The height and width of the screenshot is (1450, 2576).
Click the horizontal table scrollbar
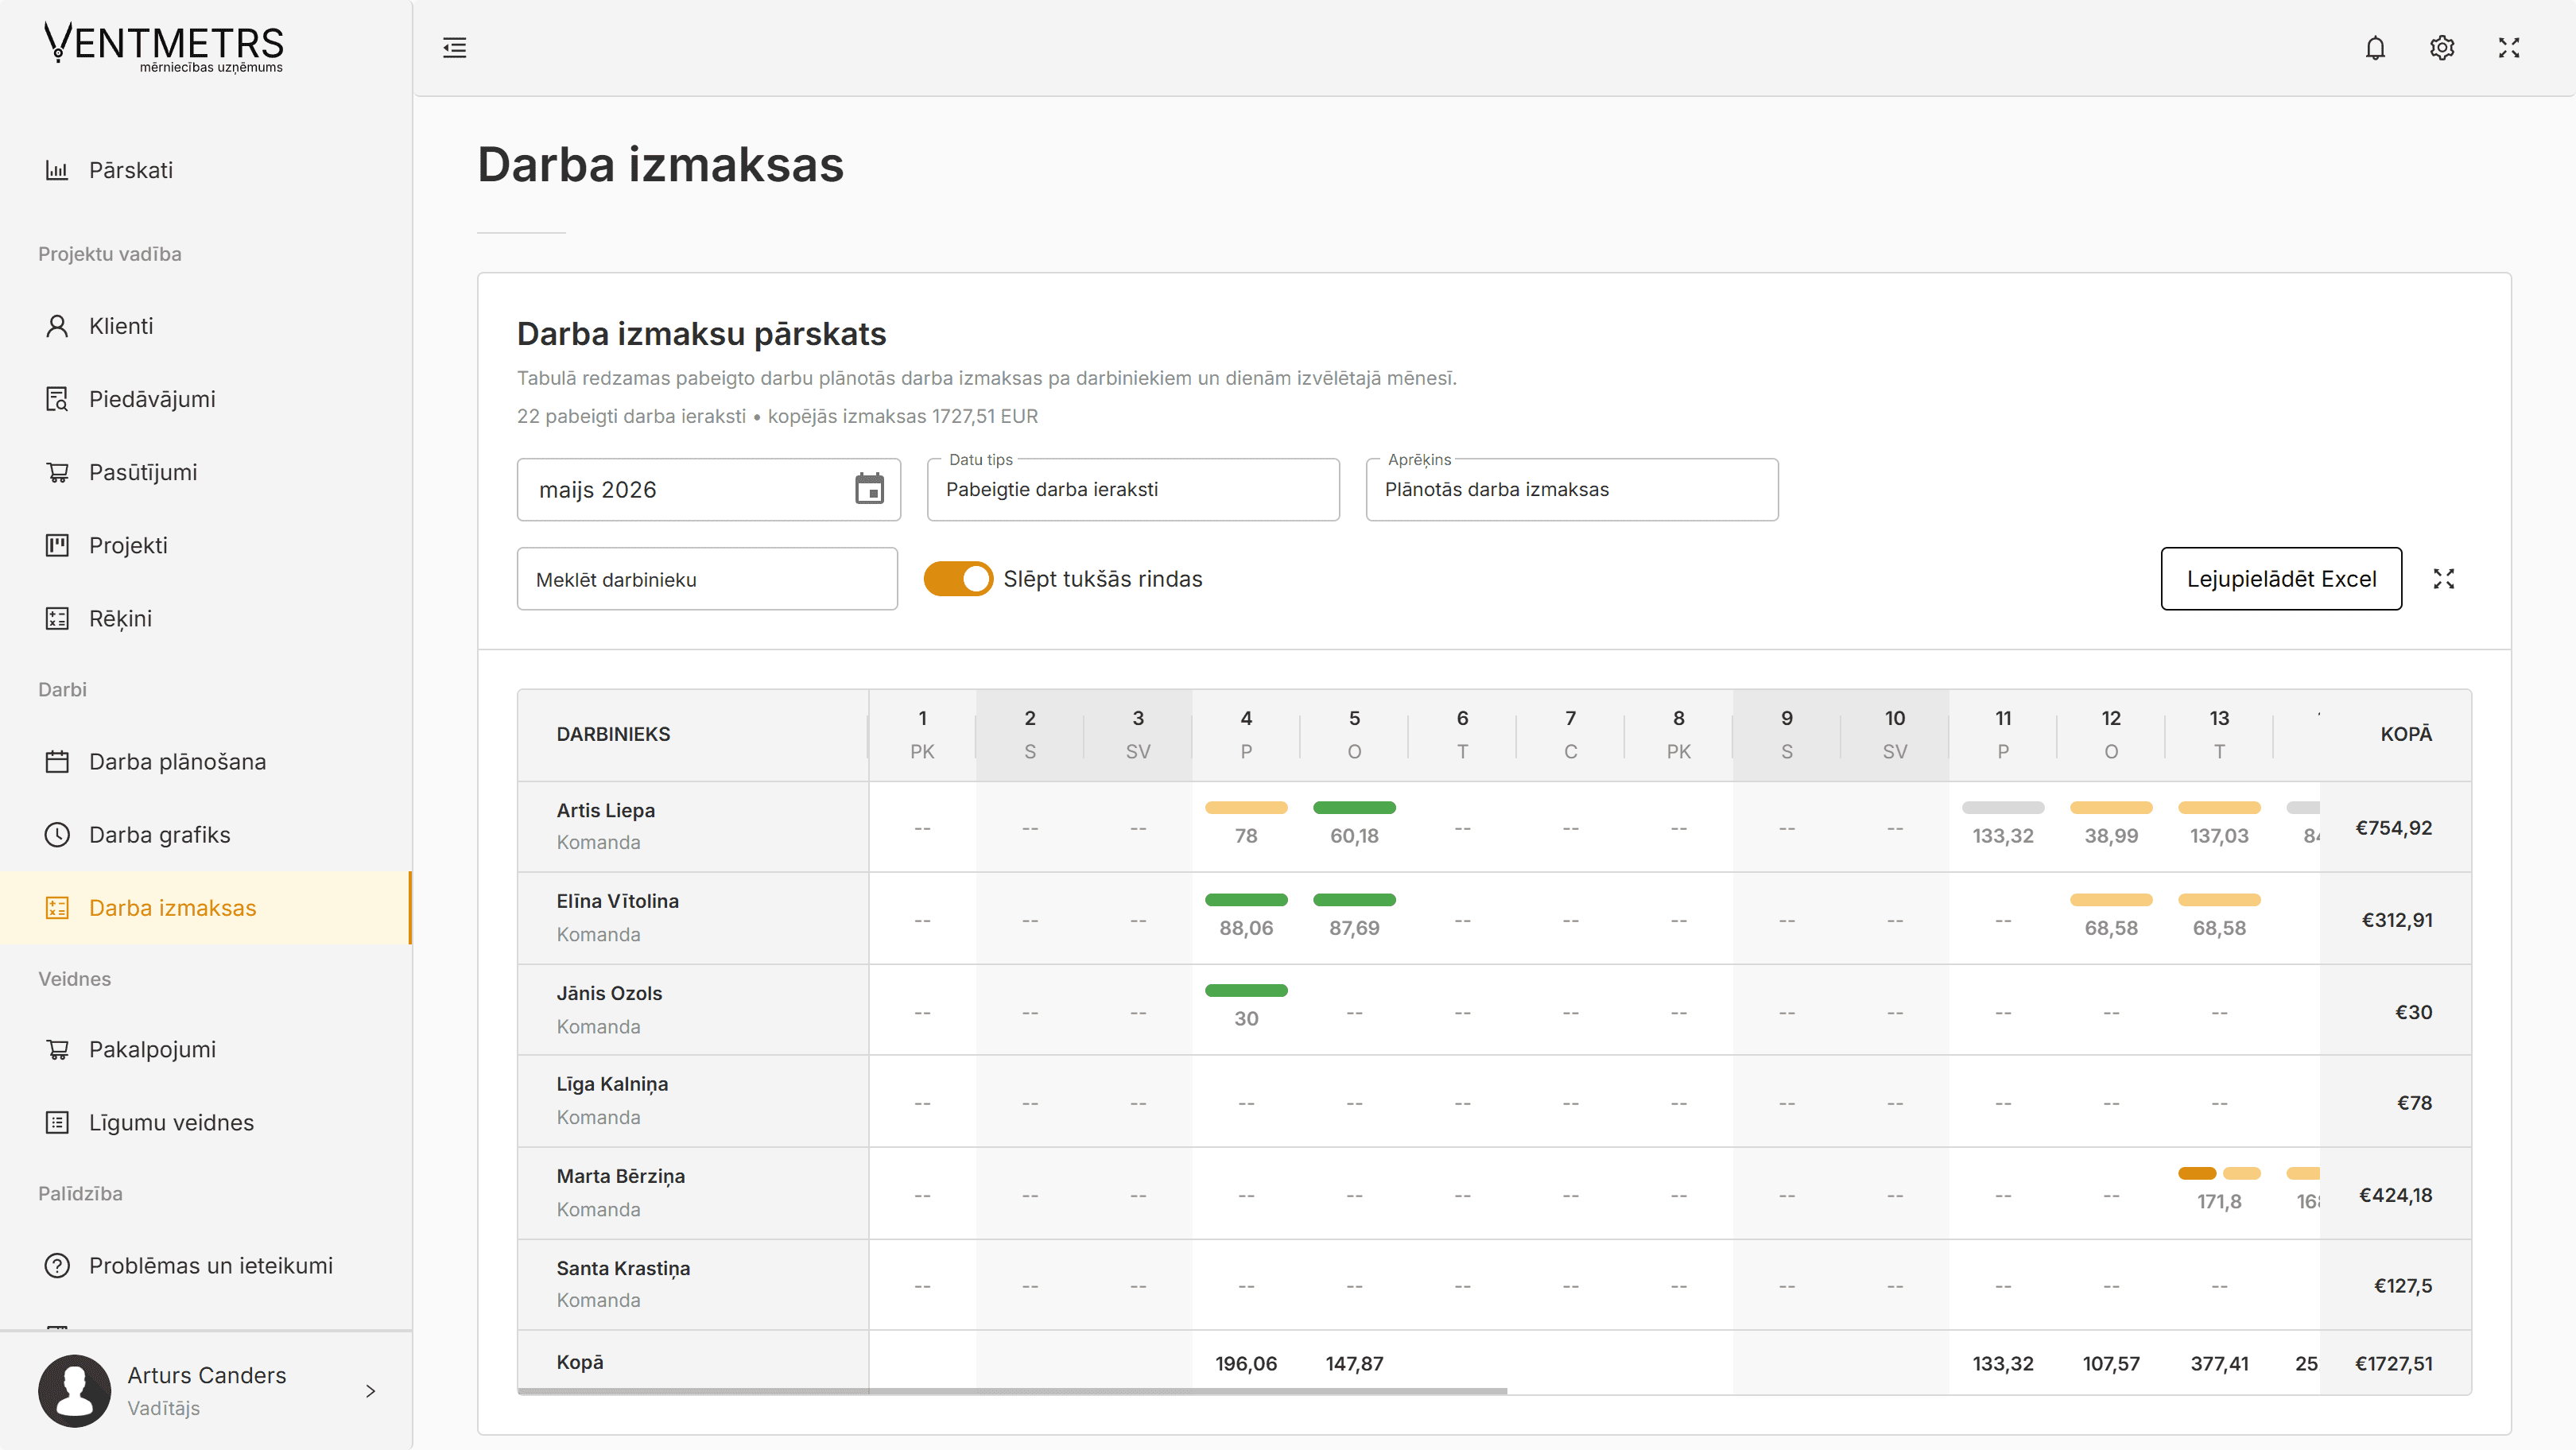[x=1012, y=1391]
